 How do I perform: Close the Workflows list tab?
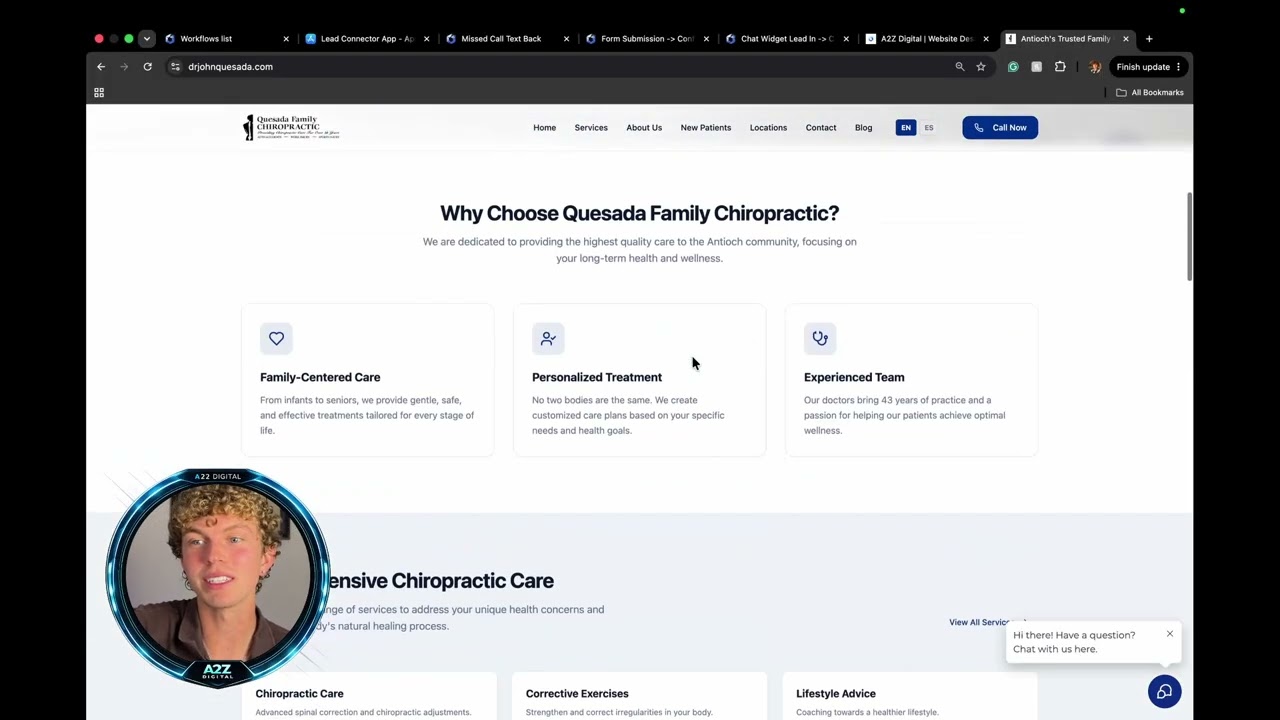(286, 39)
